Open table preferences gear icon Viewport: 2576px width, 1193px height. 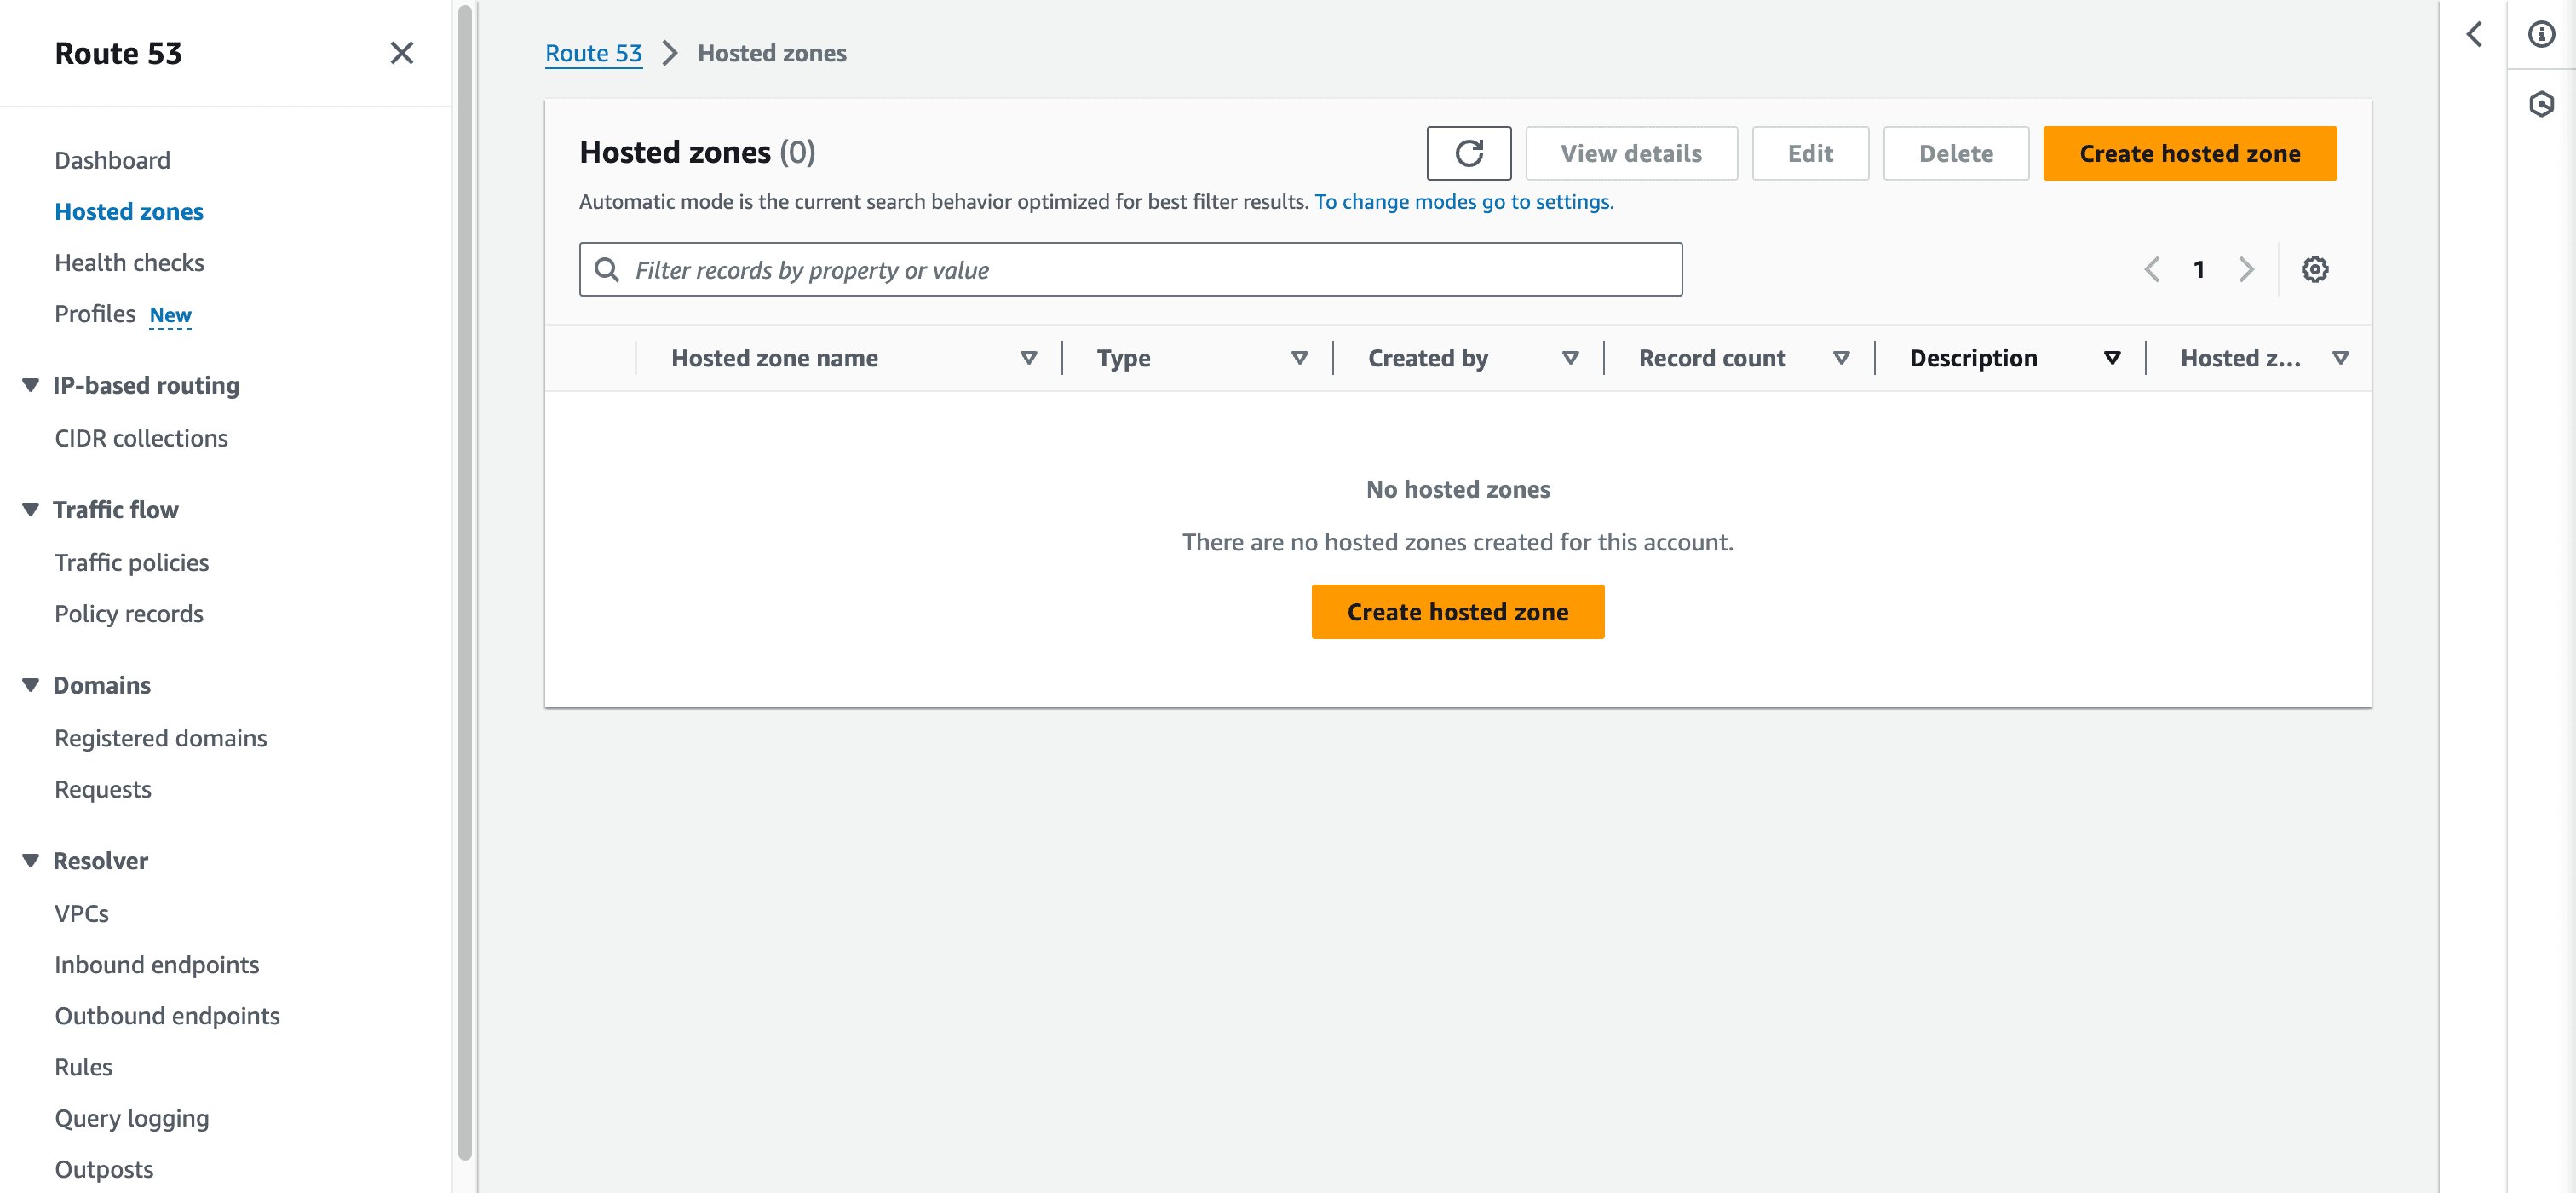(x=2314, y=269)
